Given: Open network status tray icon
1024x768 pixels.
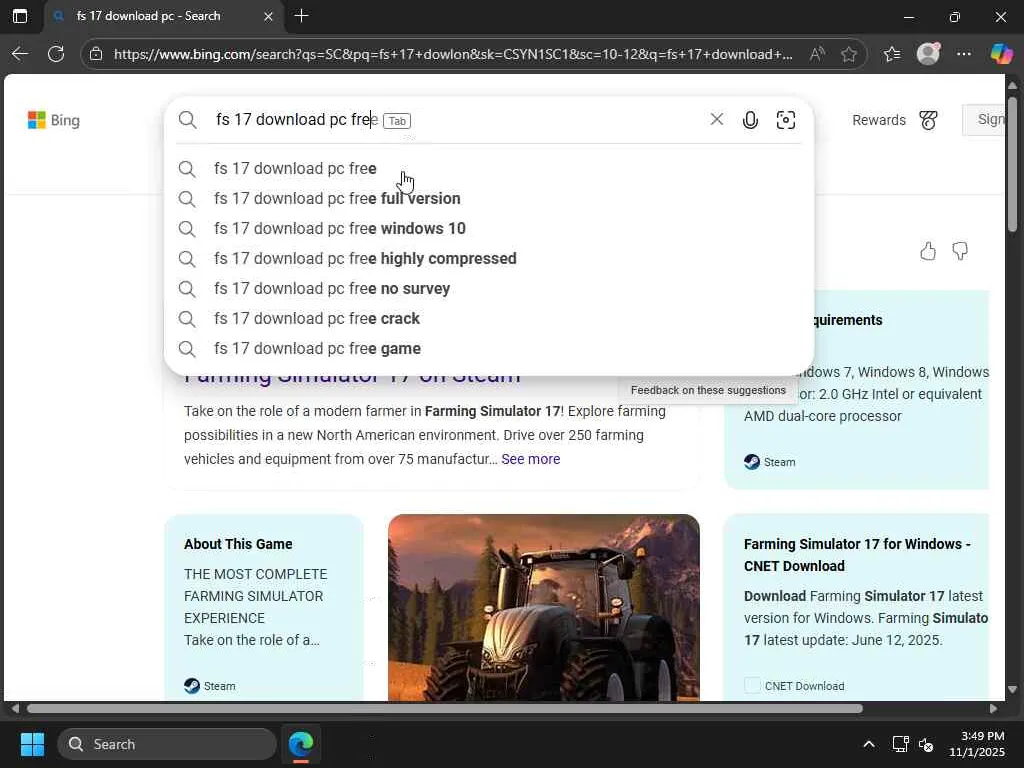Looking at the screenshot, I should point(901,744).
